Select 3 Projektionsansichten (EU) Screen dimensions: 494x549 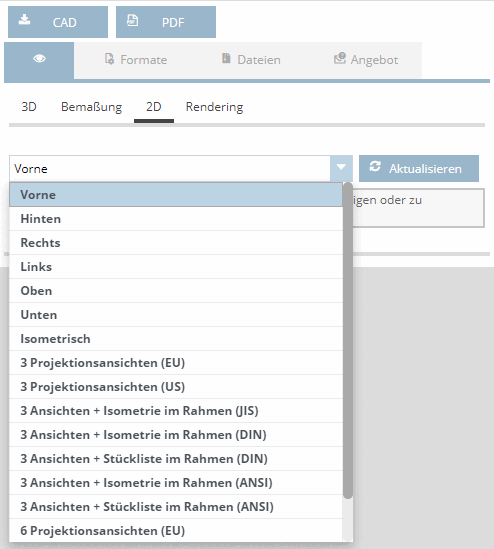176,363
